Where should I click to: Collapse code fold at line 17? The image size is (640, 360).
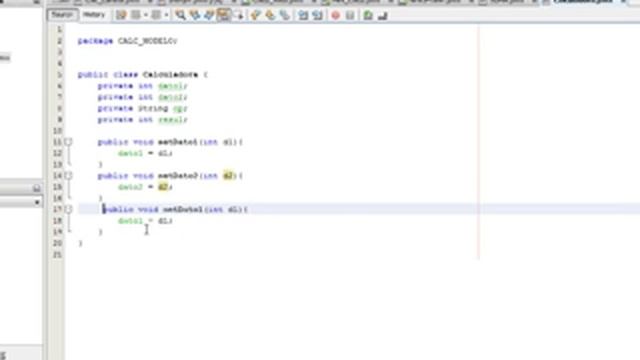click(x=68, y=209)
